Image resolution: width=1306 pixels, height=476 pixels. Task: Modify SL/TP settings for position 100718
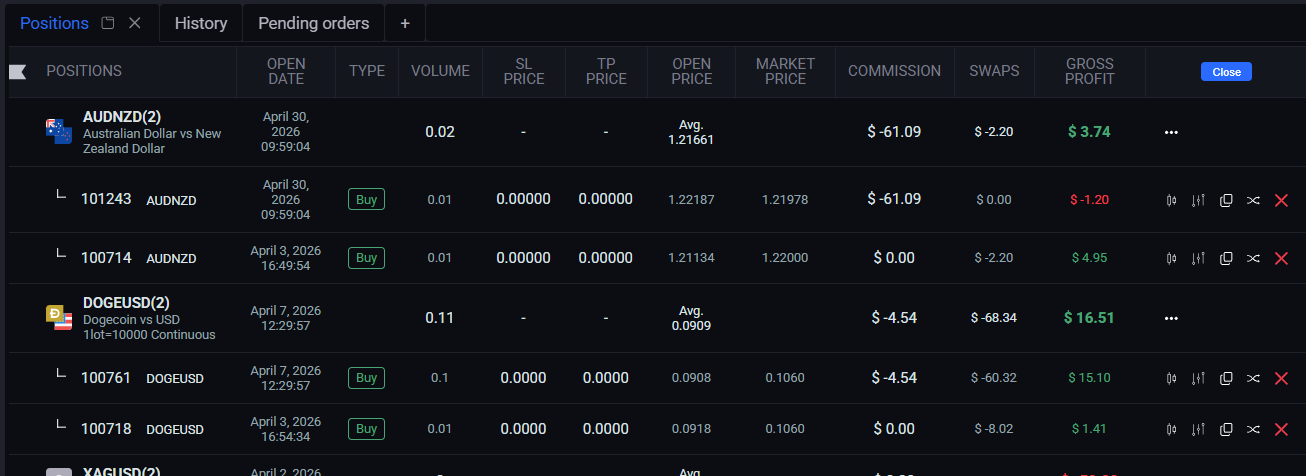pyautogui.click(x=1198, y=429)
